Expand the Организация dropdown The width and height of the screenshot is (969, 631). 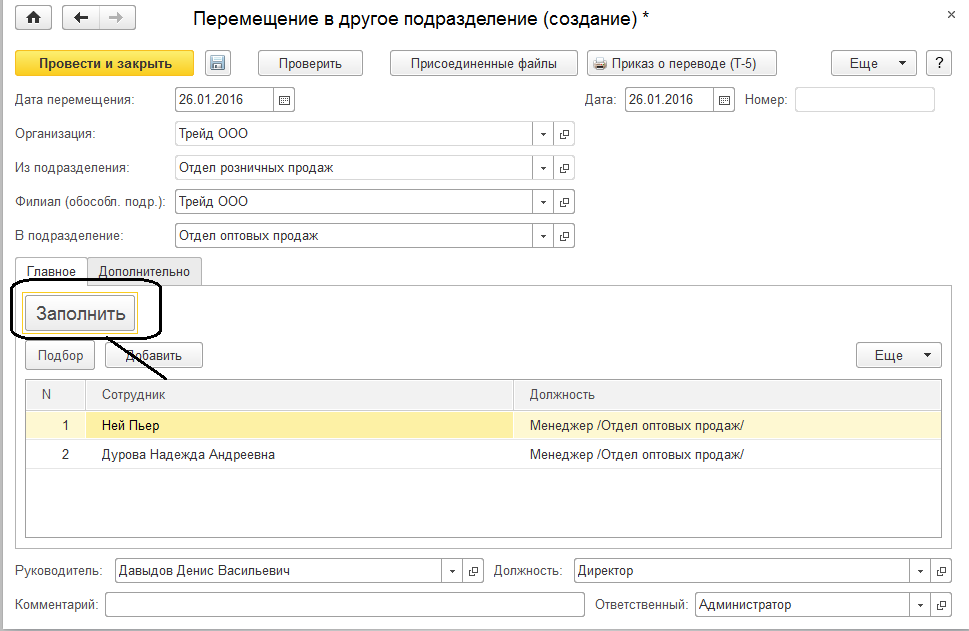coord(543,134)
